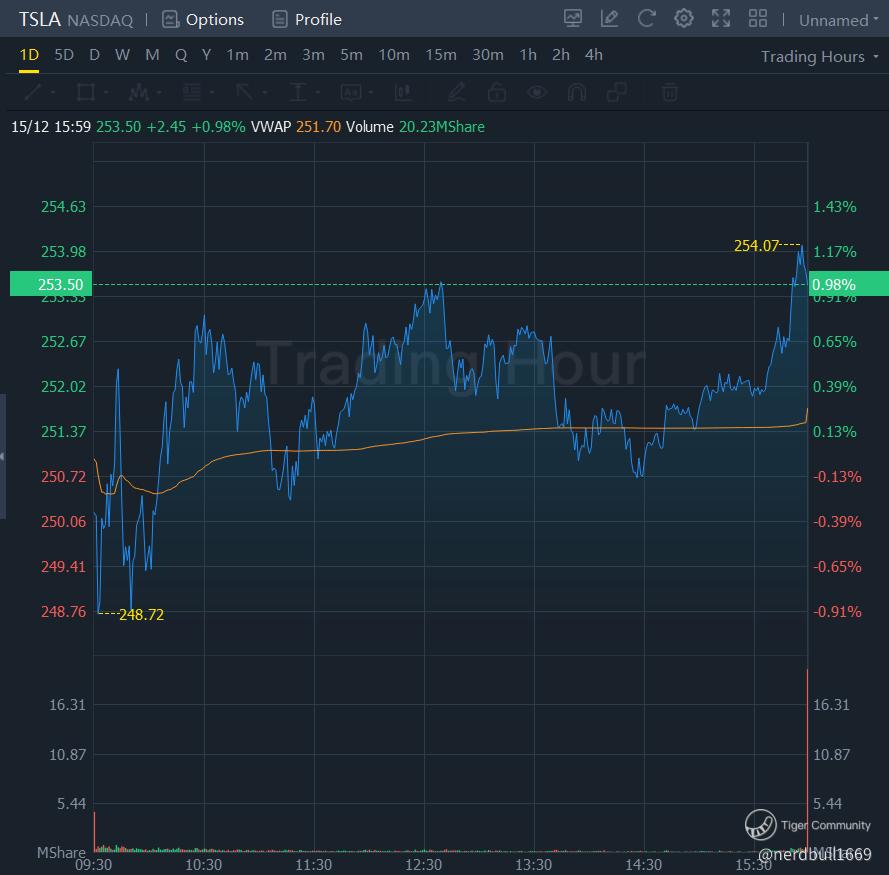Open the Unnamed layout dropdown

[x=840, y=20]
